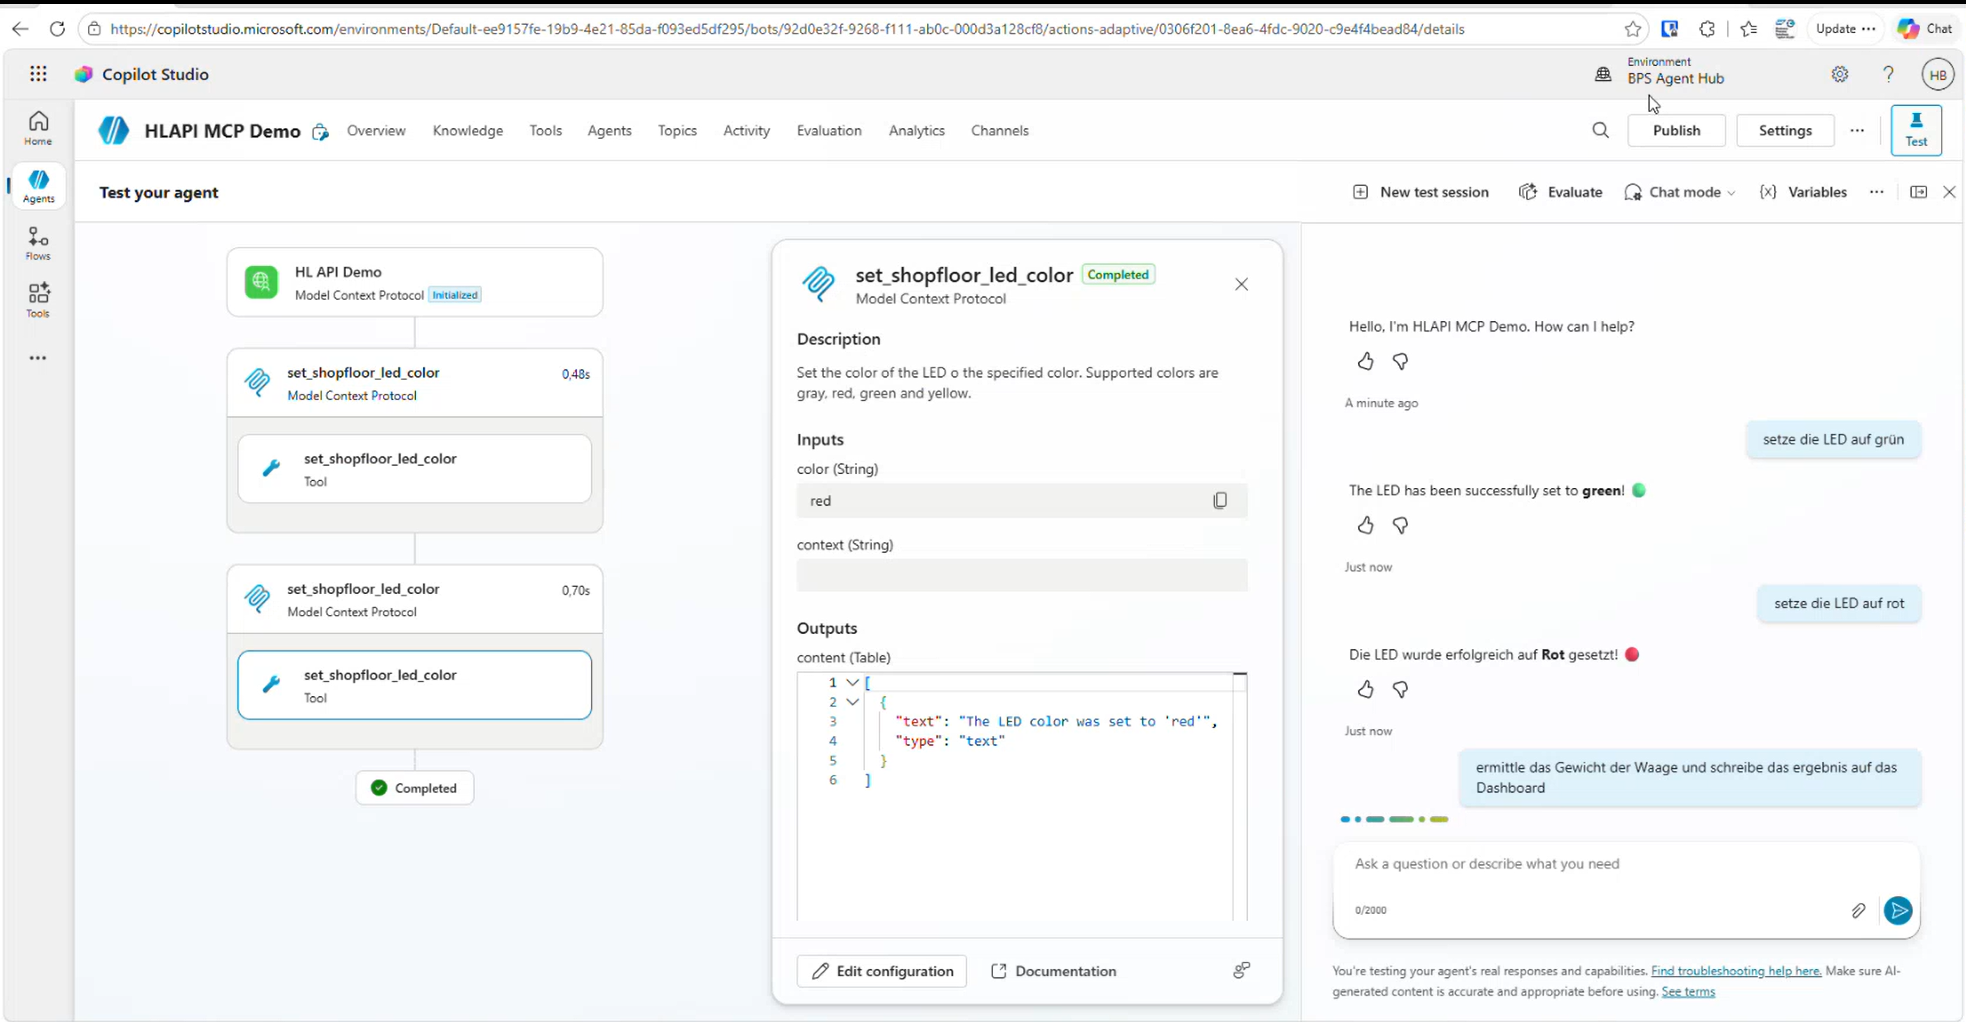Open browser extensions puzzle icon
1966x1022 pixels.
pos(1707,29)
